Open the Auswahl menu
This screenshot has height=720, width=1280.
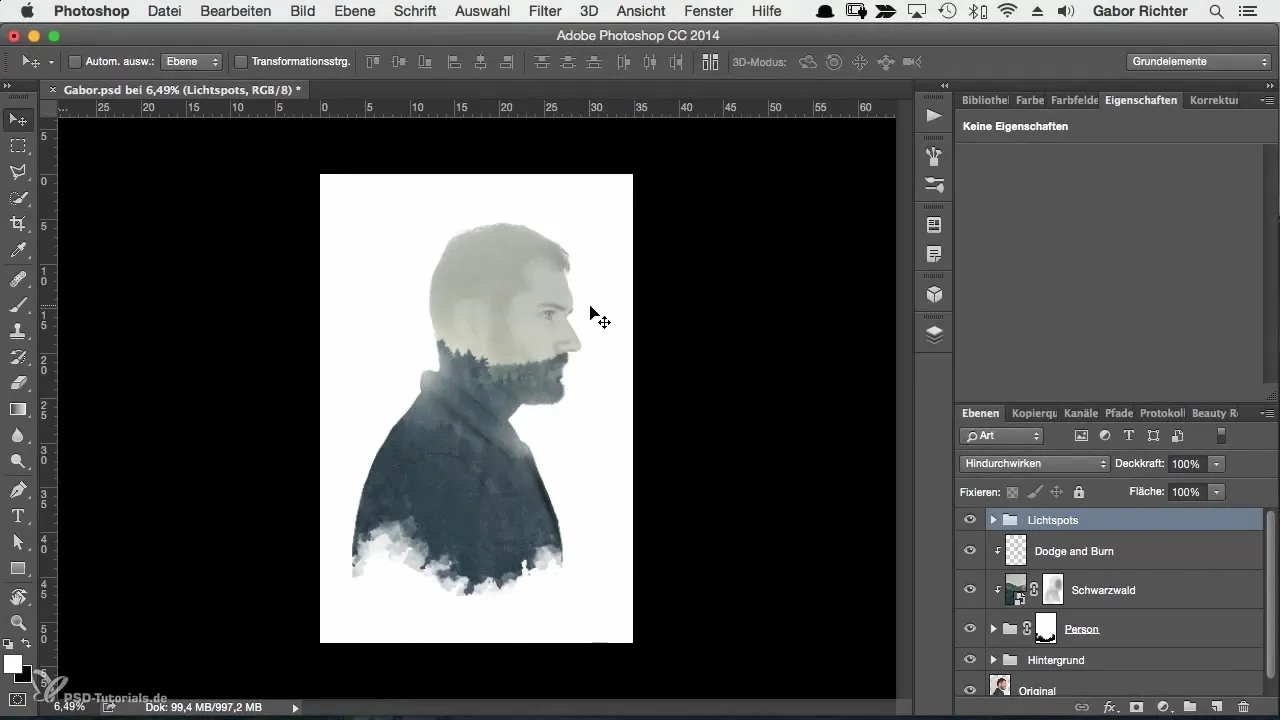coord(482,11)
